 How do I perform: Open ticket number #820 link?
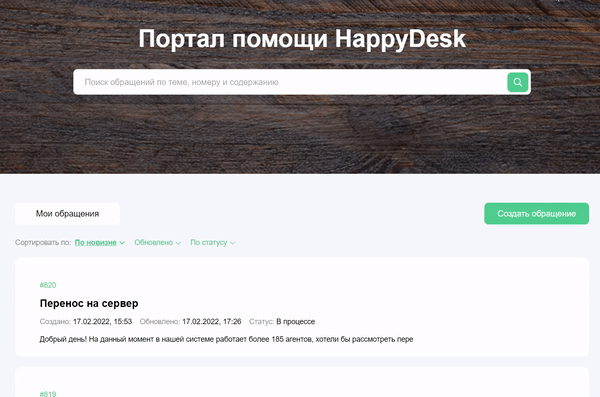[x=48, y=285]
